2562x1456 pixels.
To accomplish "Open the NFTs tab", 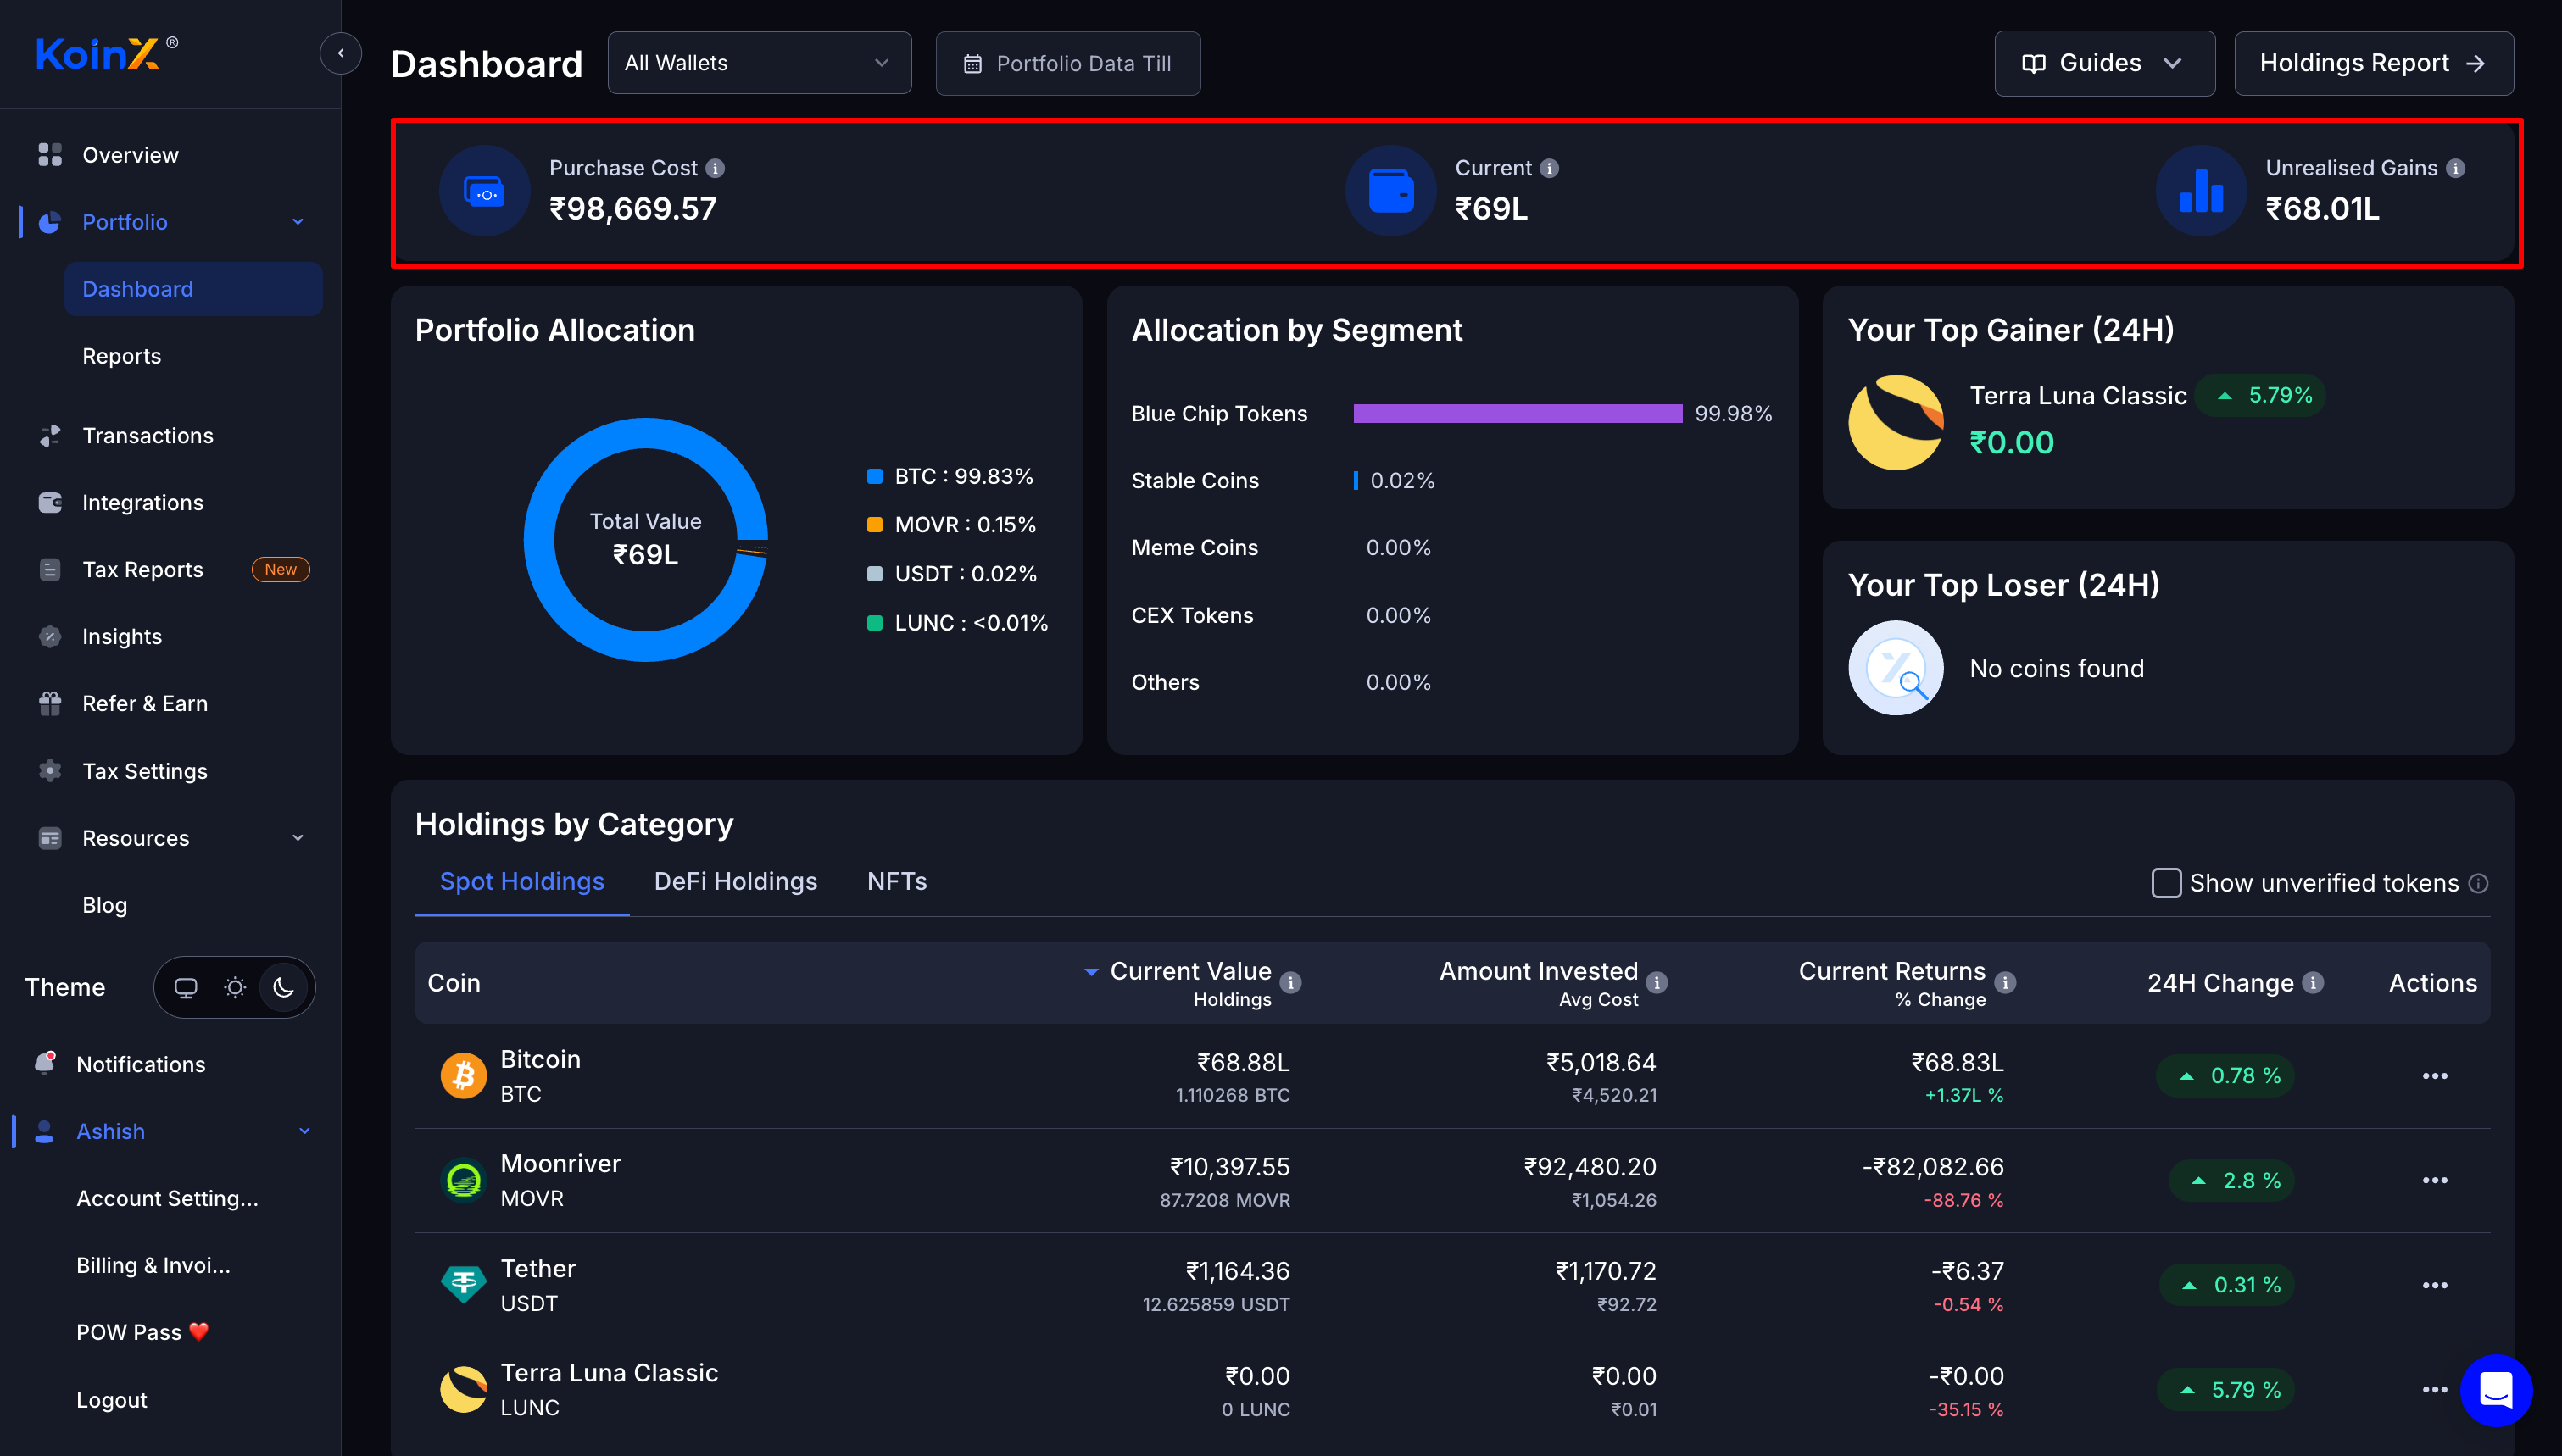I will pyautogui.click(x=896, y=881).
